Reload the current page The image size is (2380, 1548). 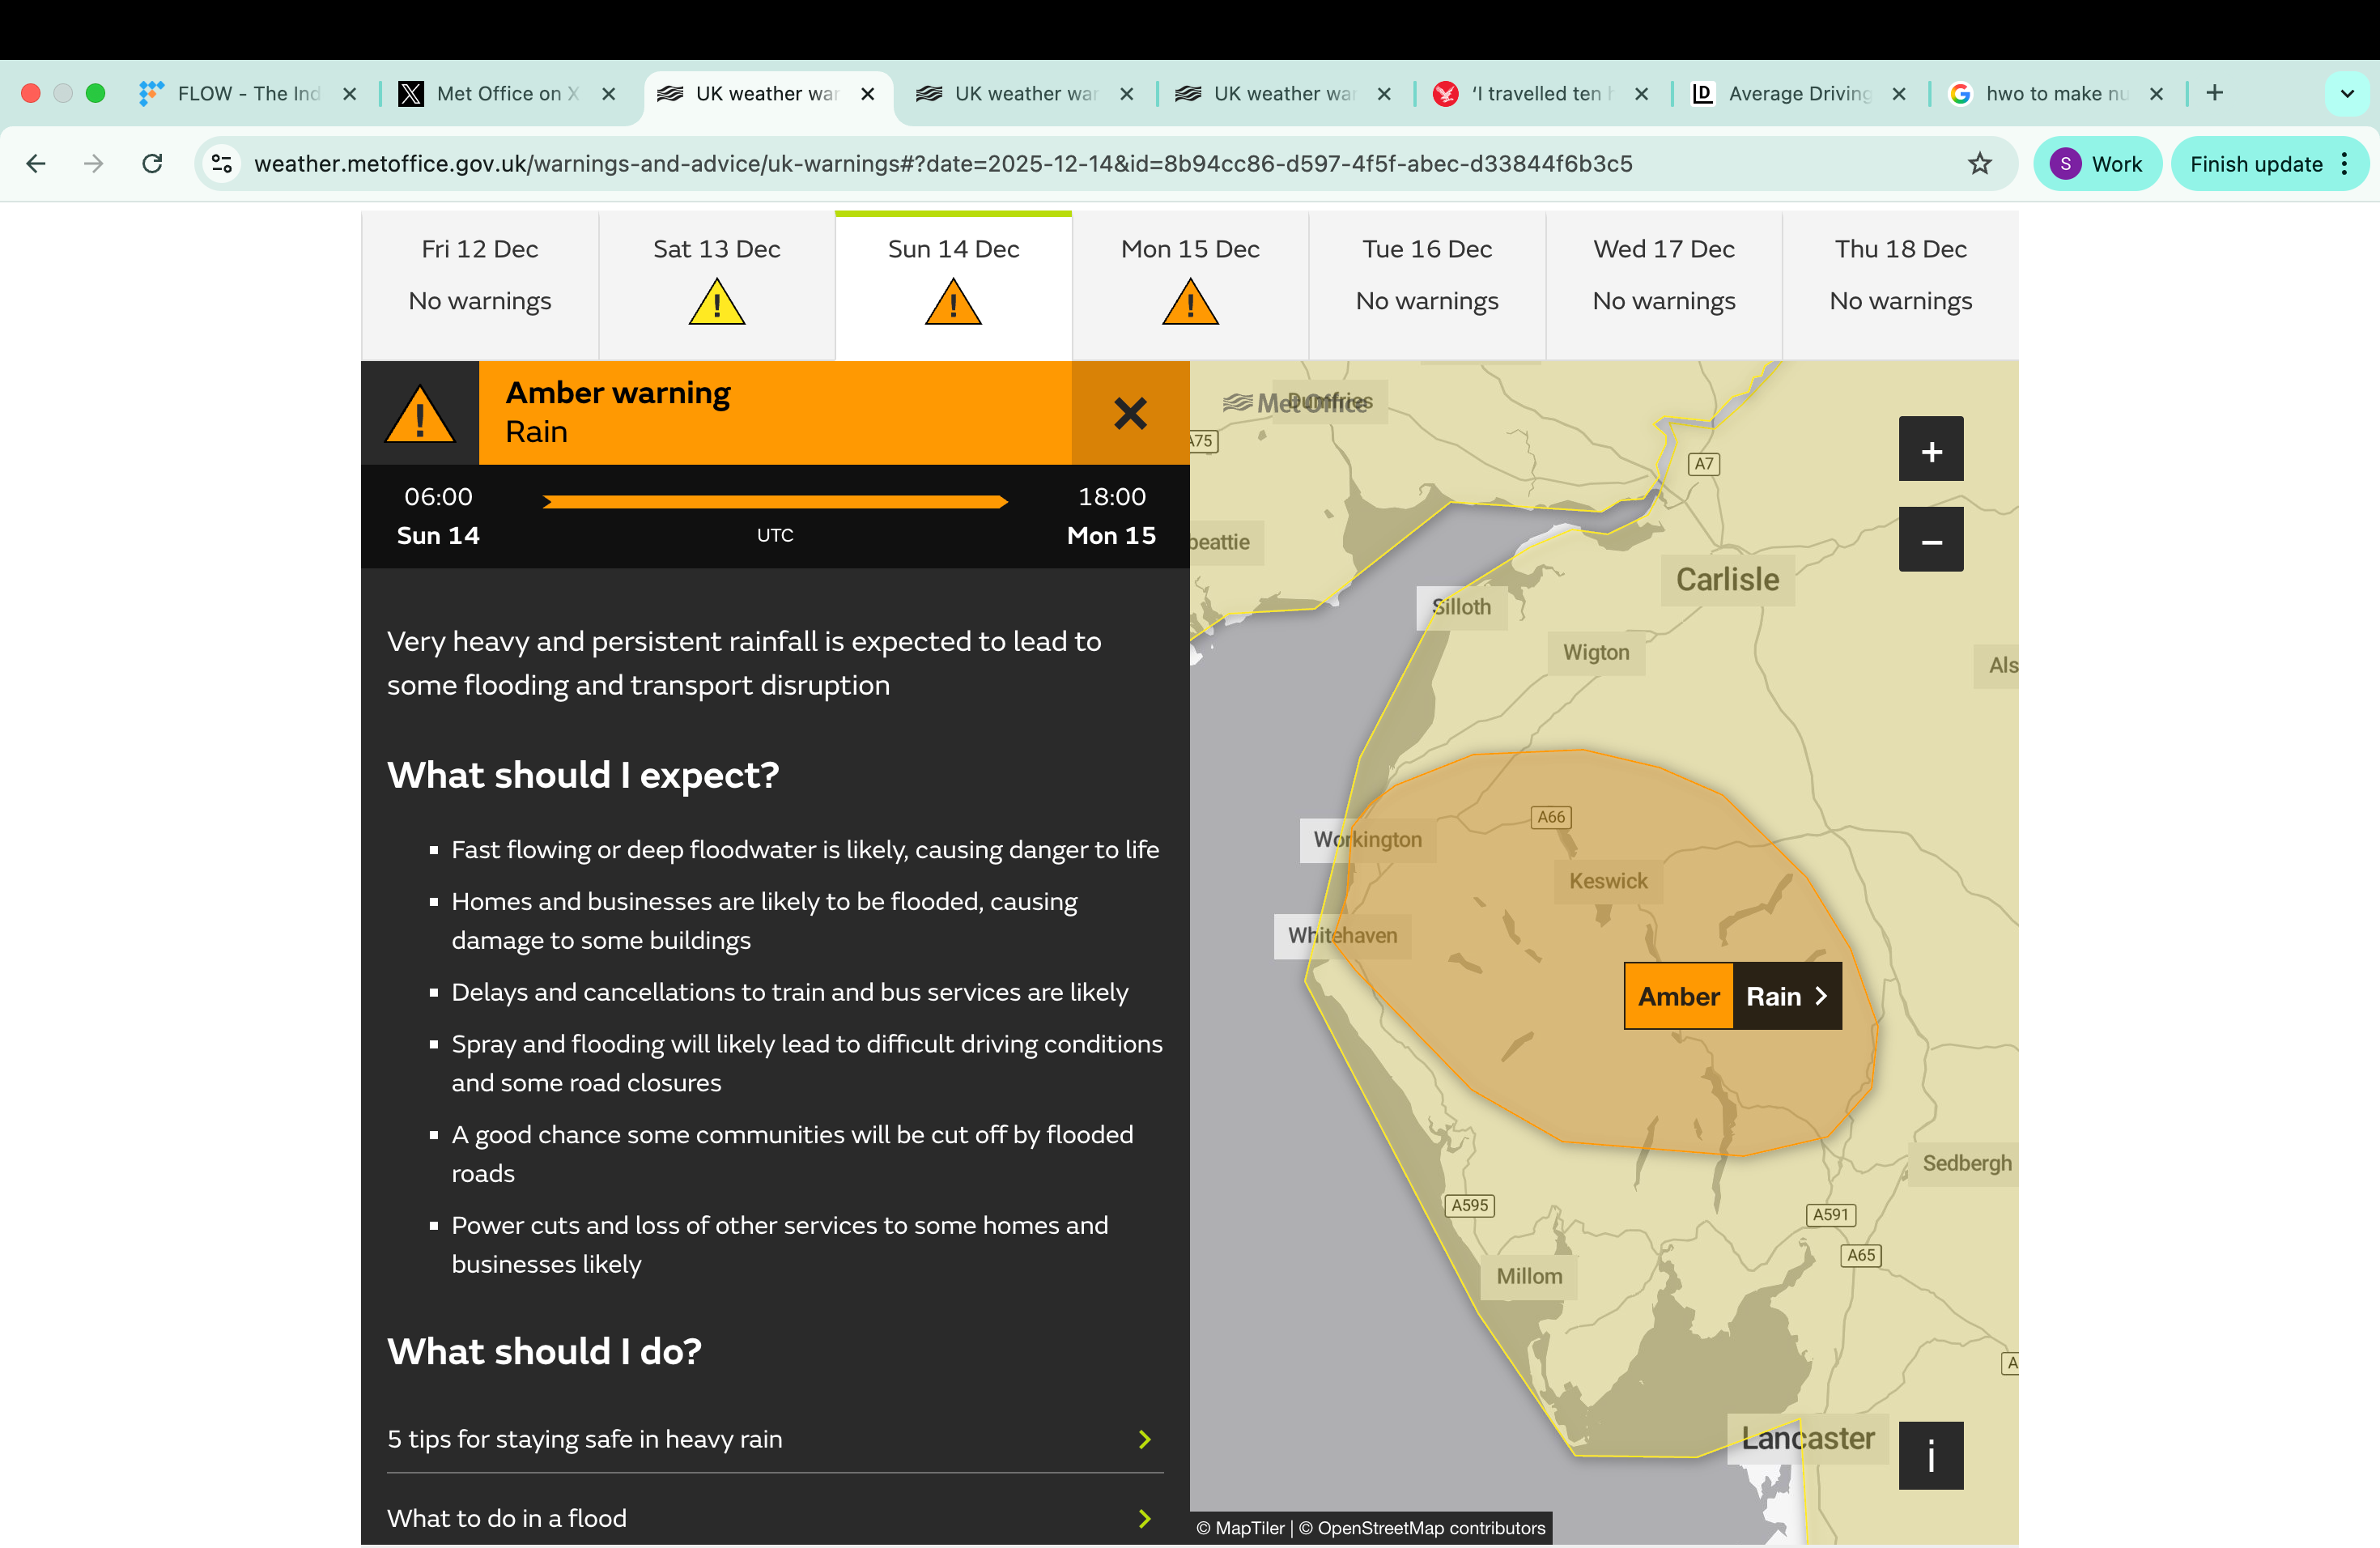tap(152, 163)
